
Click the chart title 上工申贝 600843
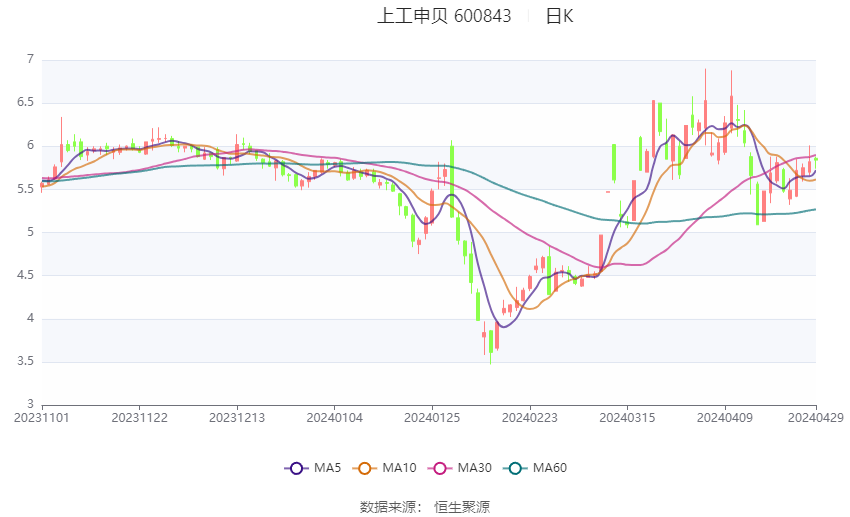point(444,16)
